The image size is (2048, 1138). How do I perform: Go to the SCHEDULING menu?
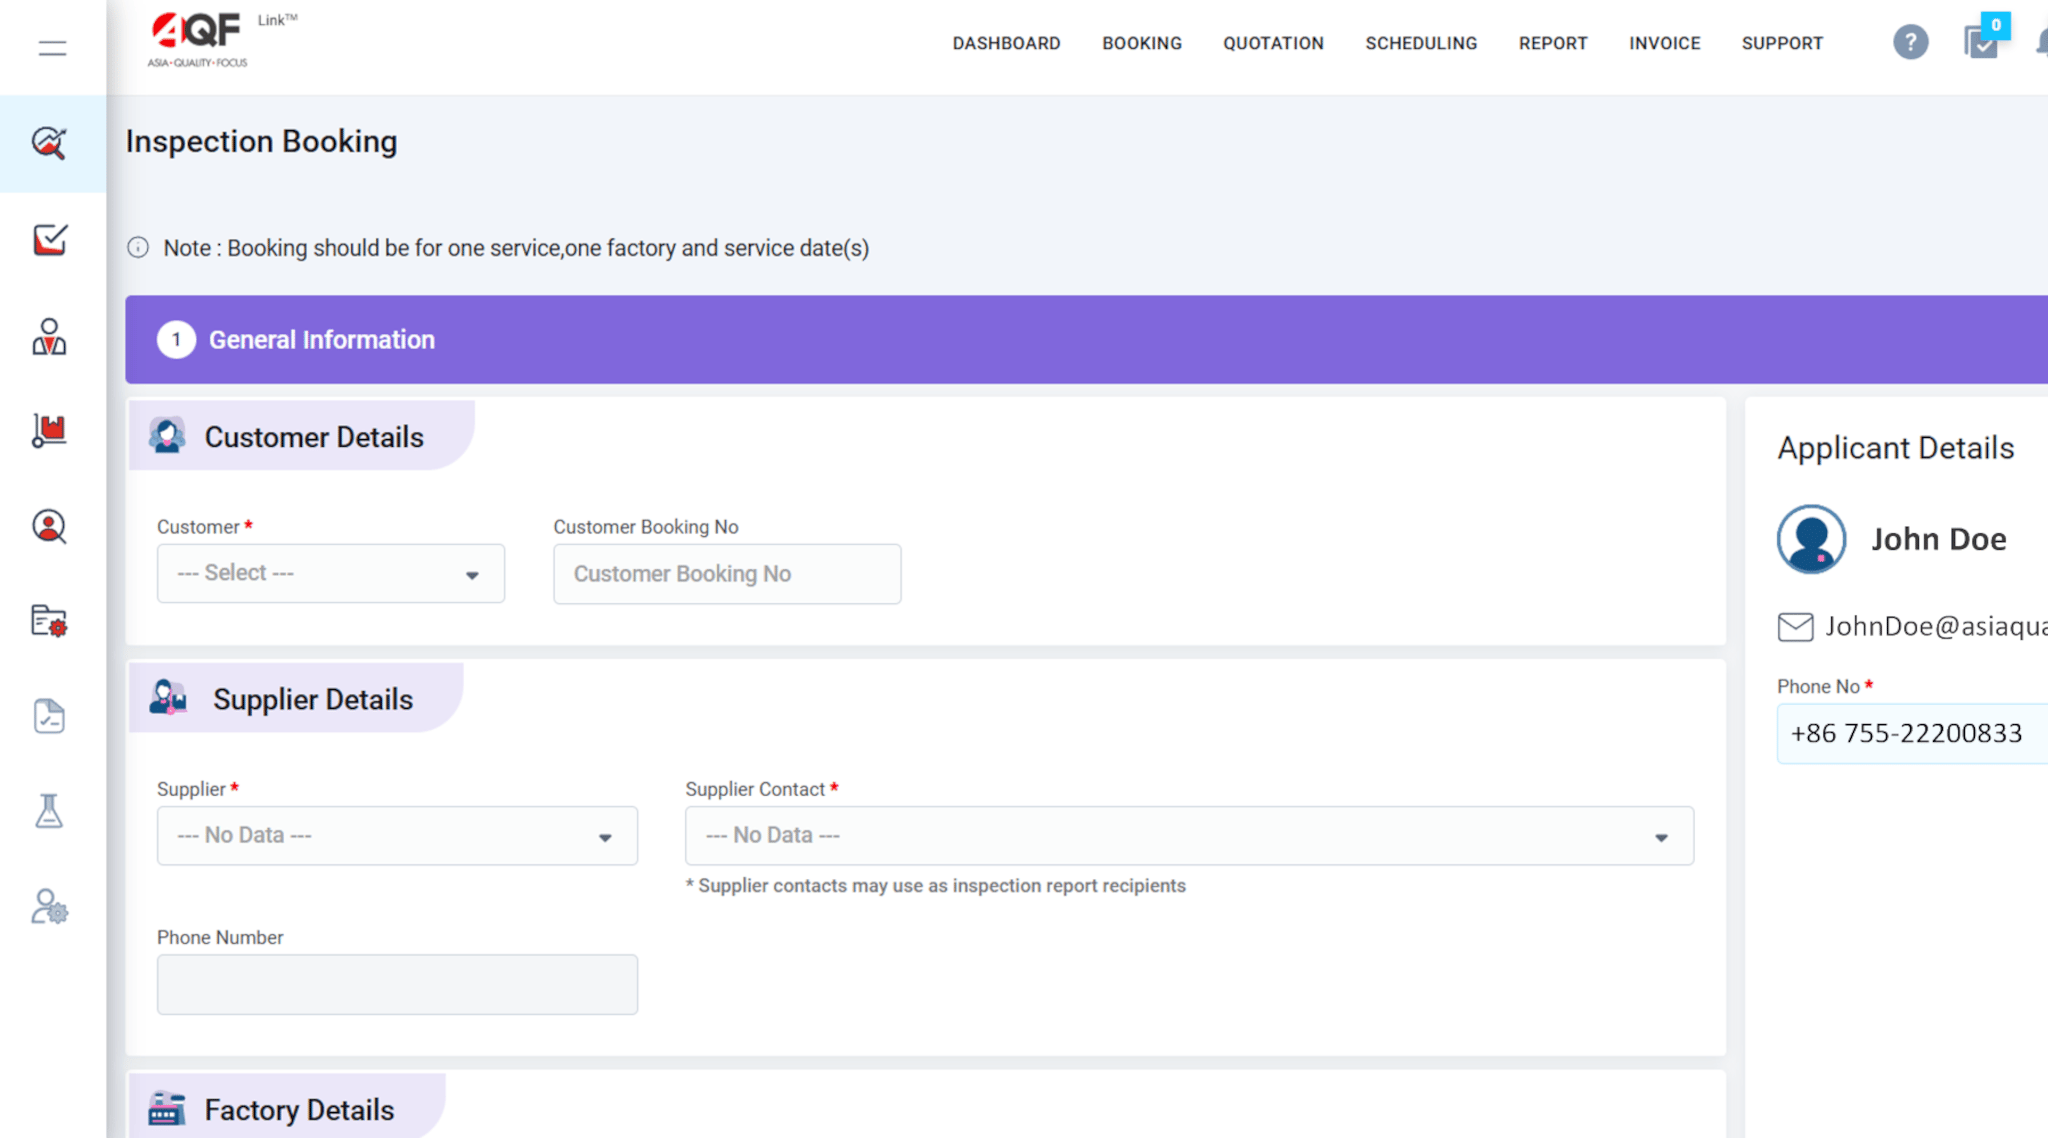pyautogui.click(x=1421, y=43)
